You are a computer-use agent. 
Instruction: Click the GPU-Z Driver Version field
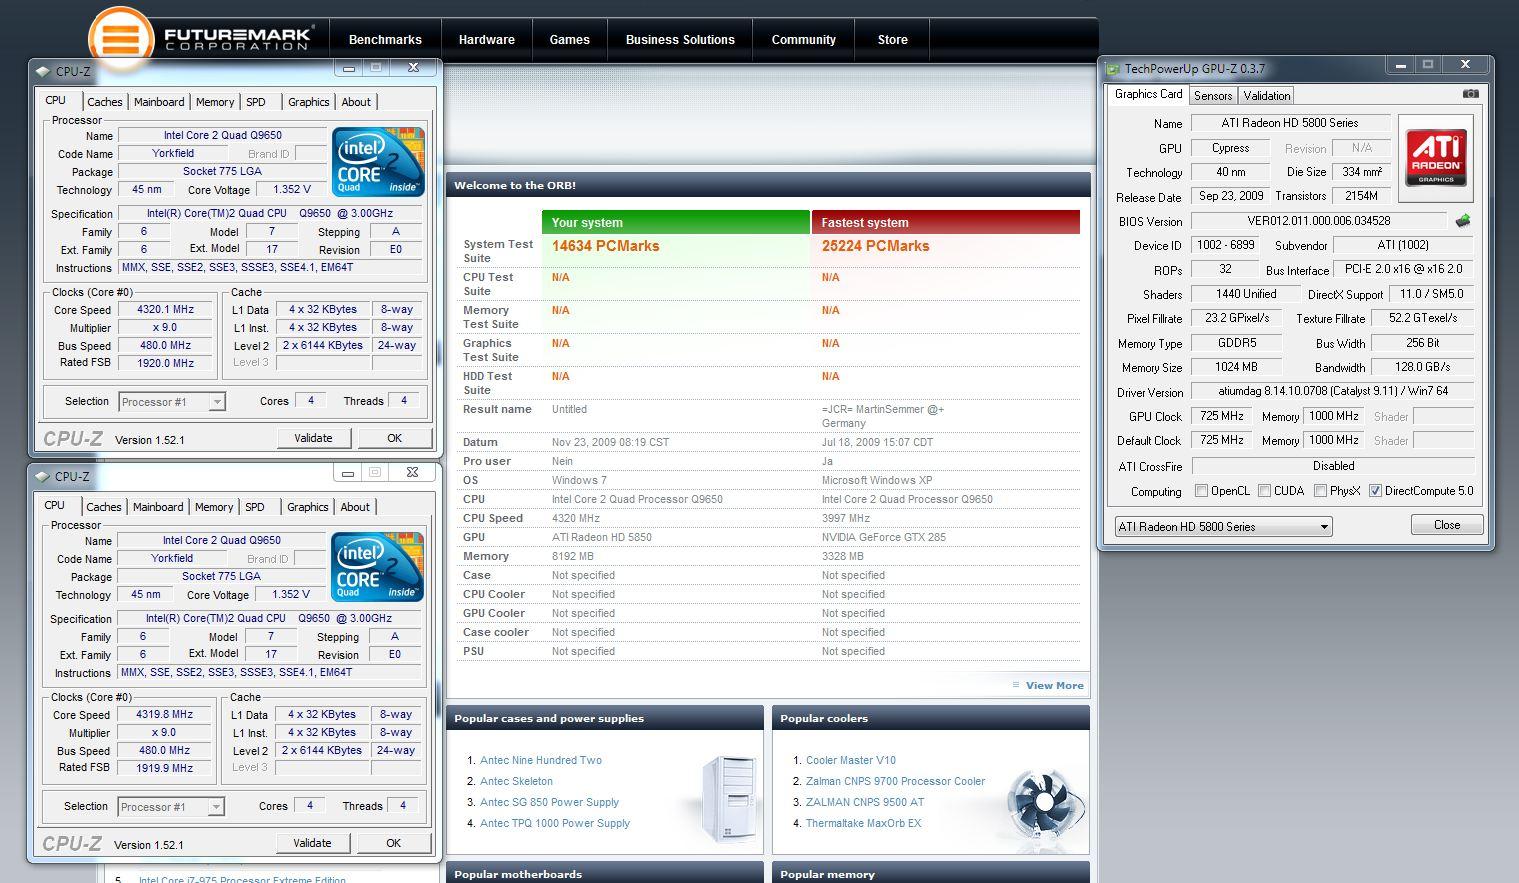(x=1333, y=392)
